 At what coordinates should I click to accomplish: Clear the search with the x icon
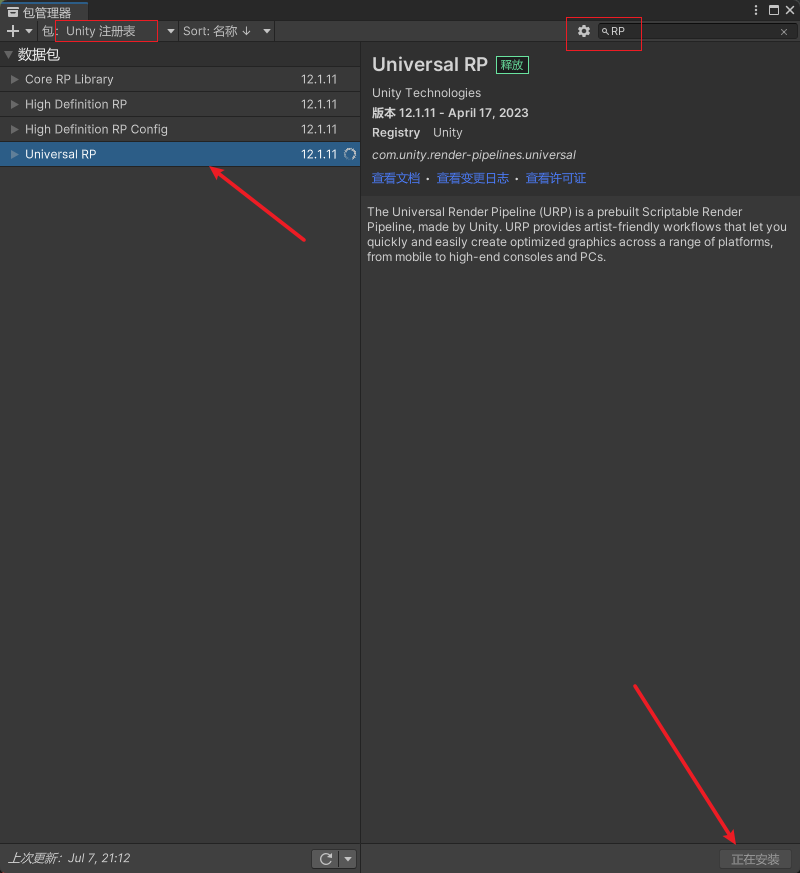coord(784,32)
